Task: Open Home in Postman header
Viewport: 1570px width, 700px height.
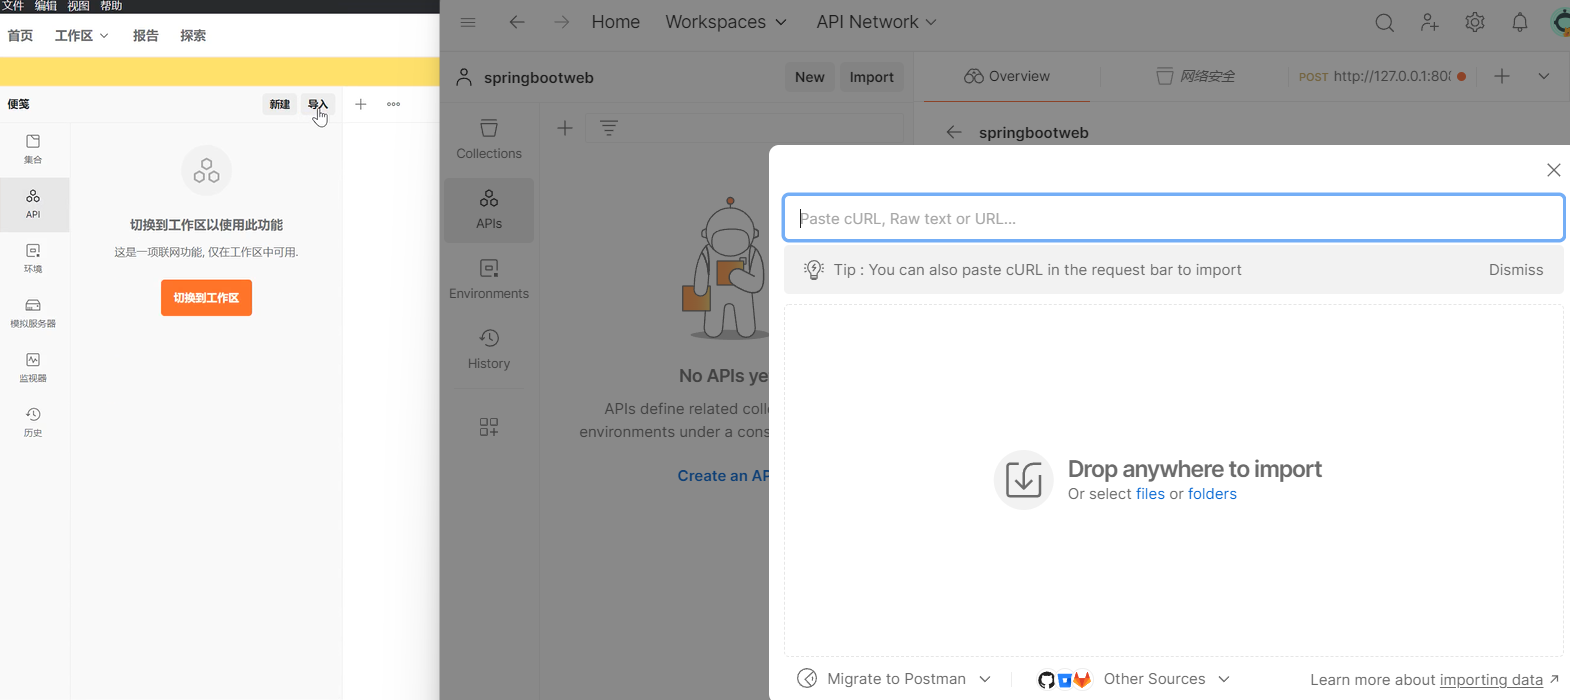Action: click(616, 22)
